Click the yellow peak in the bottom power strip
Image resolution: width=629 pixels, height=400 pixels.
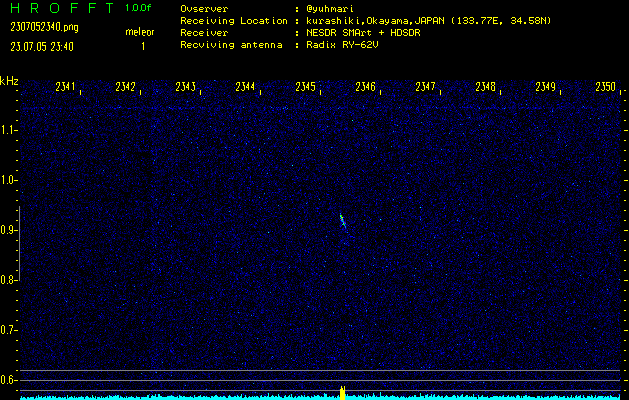(343, 392)
